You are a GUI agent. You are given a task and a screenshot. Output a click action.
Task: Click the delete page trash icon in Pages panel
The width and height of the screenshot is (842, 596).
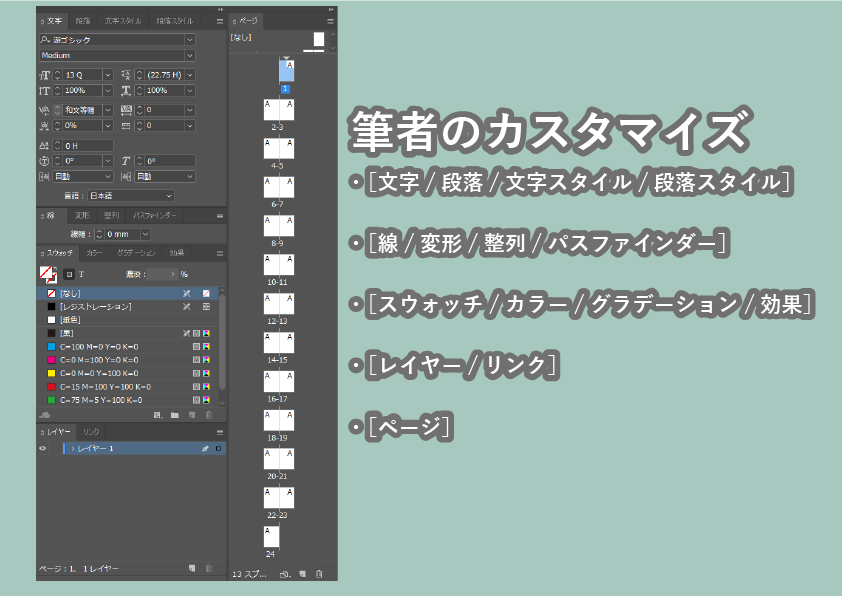pyautogui.click(x=320, y=574)
